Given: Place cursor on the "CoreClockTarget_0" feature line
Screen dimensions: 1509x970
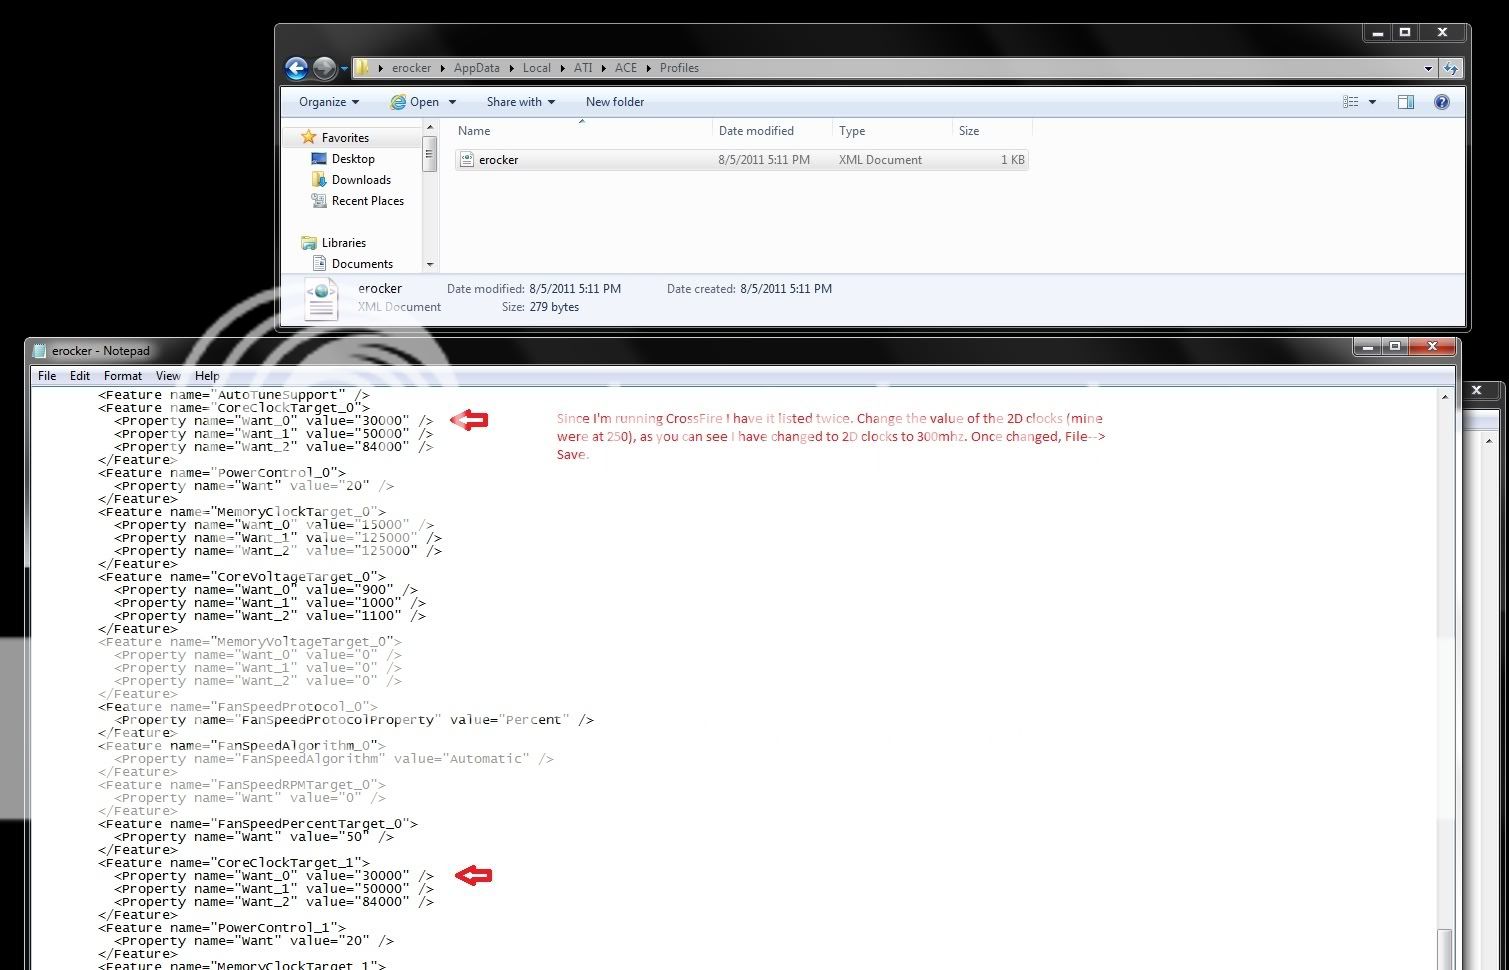Looking at the screenshot, I should coord(234,408).
